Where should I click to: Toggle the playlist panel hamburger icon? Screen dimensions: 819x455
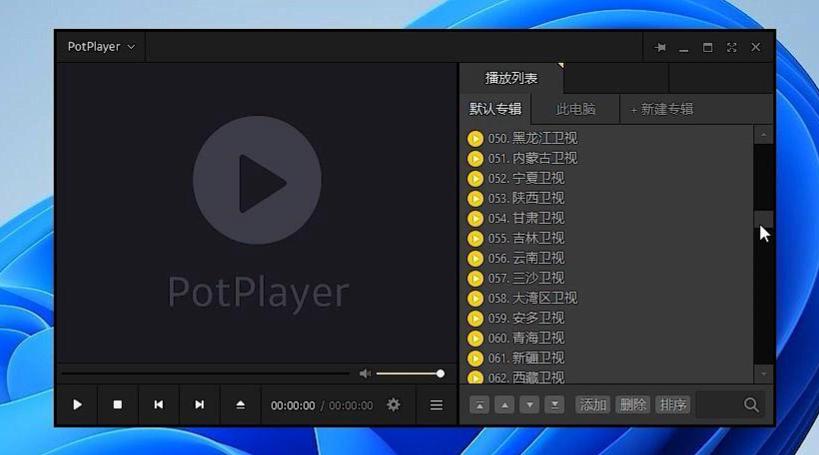point(436,405)
